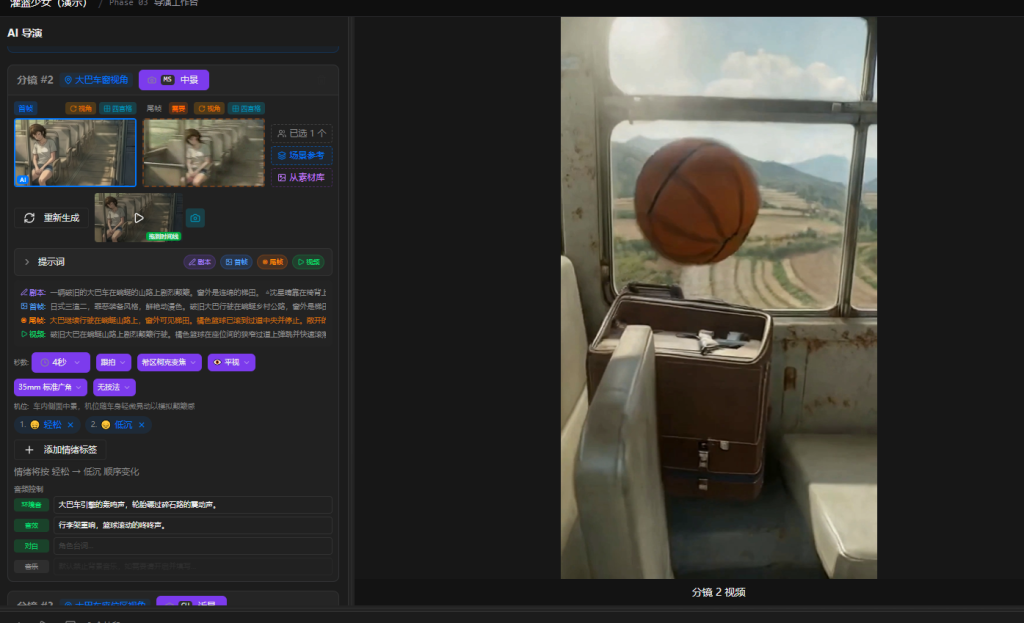Click 视角 refresh chip above first frame
1024x623 pixels.
80,108
